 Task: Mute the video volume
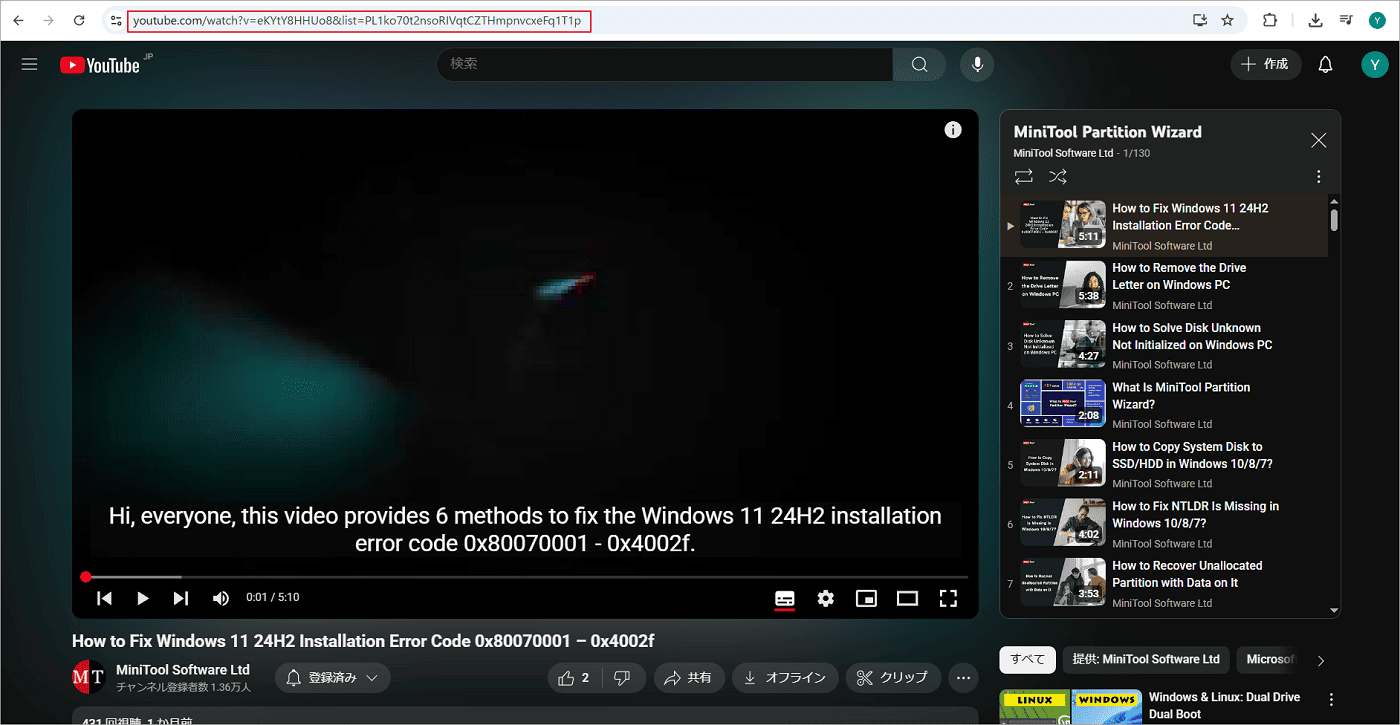pyautogui.click(x=221, y=598)
